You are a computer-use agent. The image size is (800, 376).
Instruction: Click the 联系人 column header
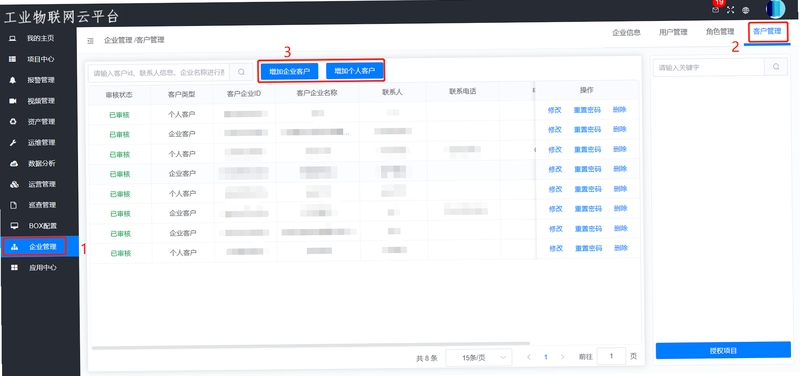click(x=392, y=93)
